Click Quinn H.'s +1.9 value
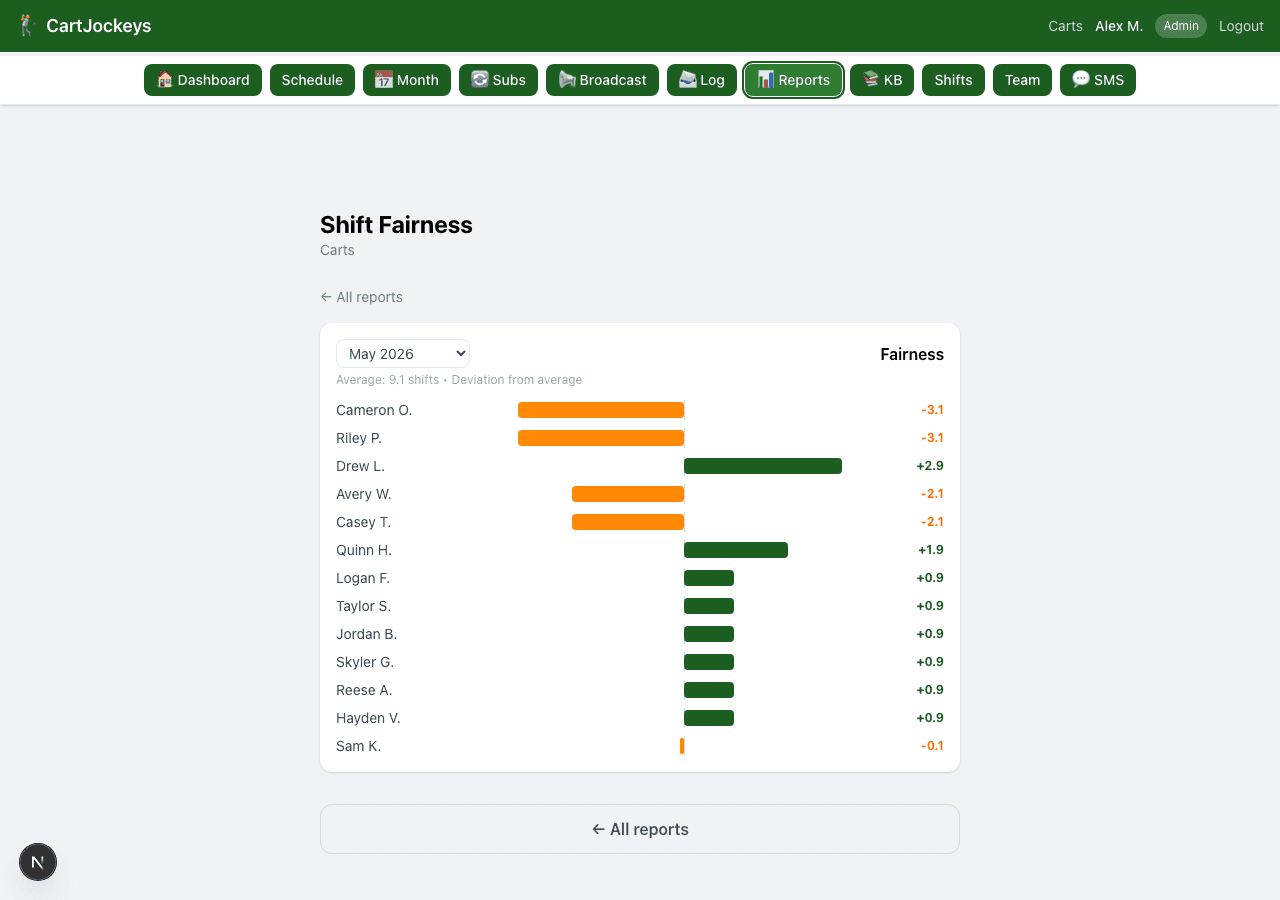1280x900 pixels. pyautogui.click(x=931, y=550)
